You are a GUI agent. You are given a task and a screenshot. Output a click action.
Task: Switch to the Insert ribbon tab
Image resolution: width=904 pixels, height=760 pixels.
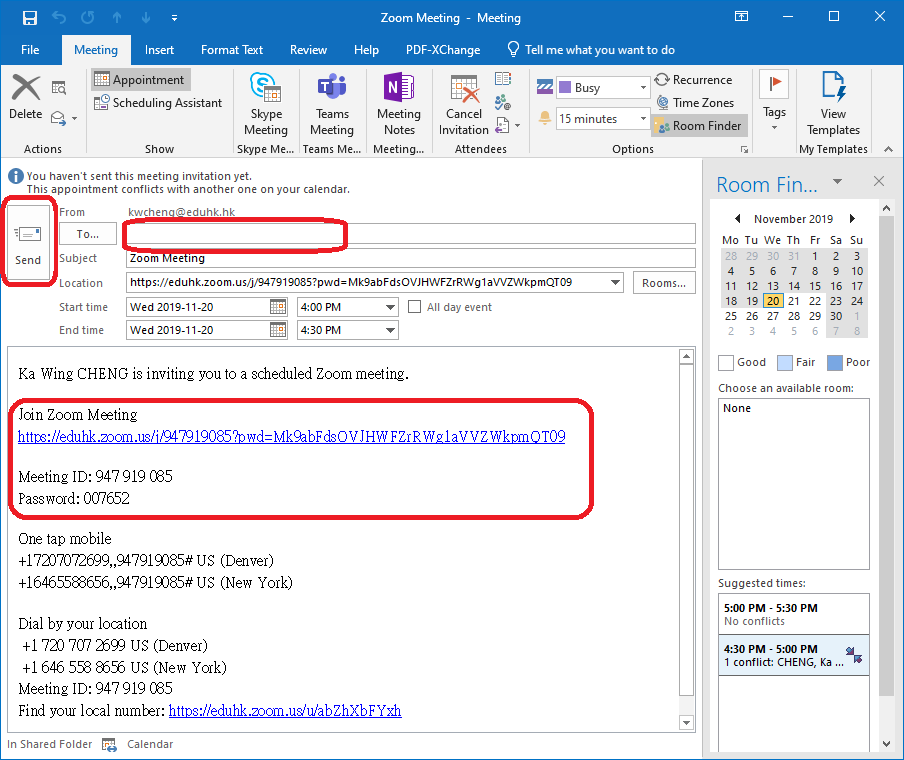(159, 50)
